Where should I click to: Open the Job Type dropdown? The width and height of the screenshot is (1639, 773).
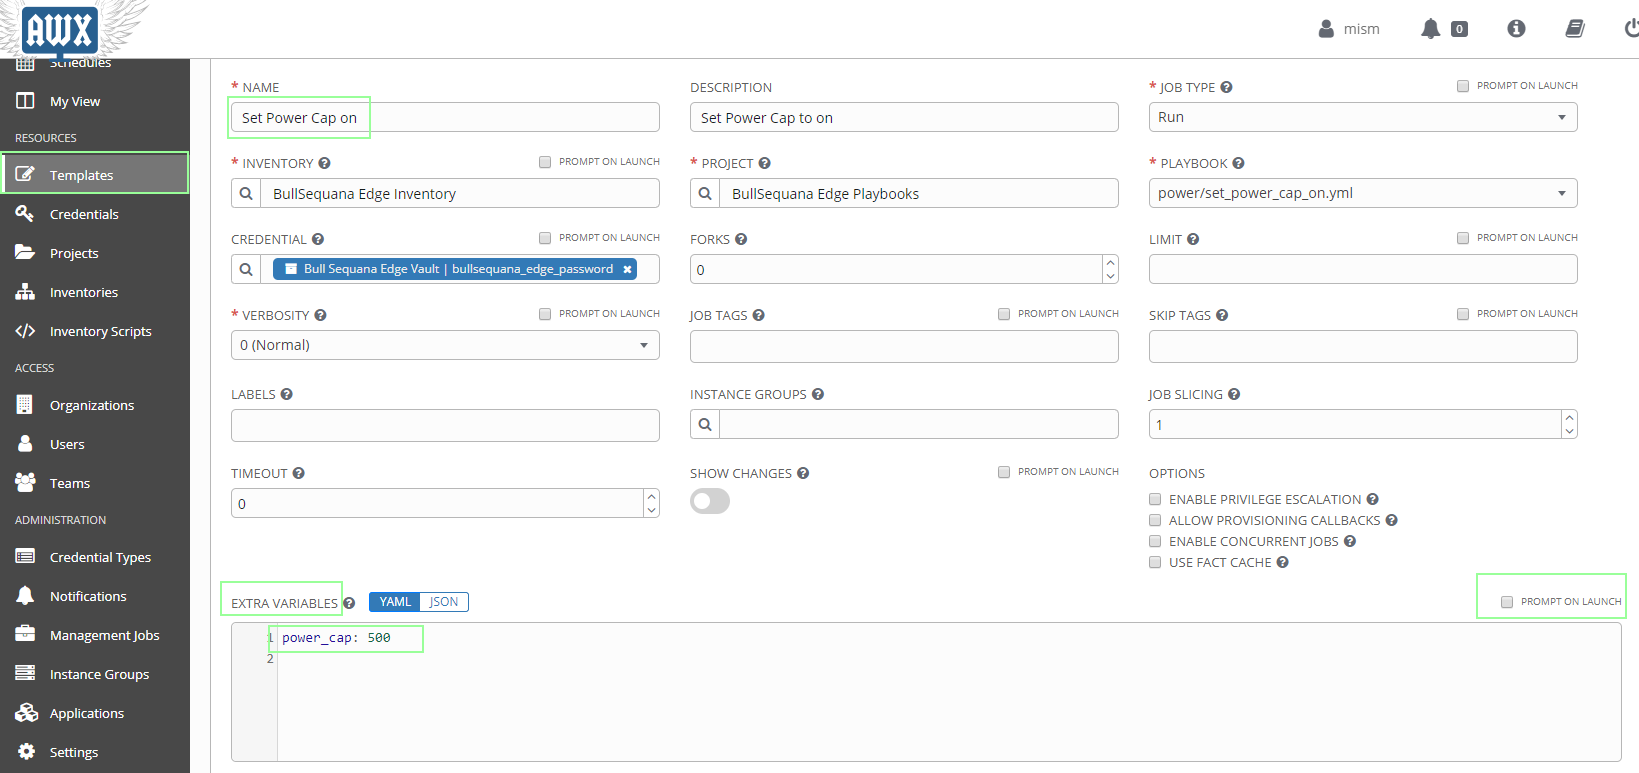click(1363, 117)
